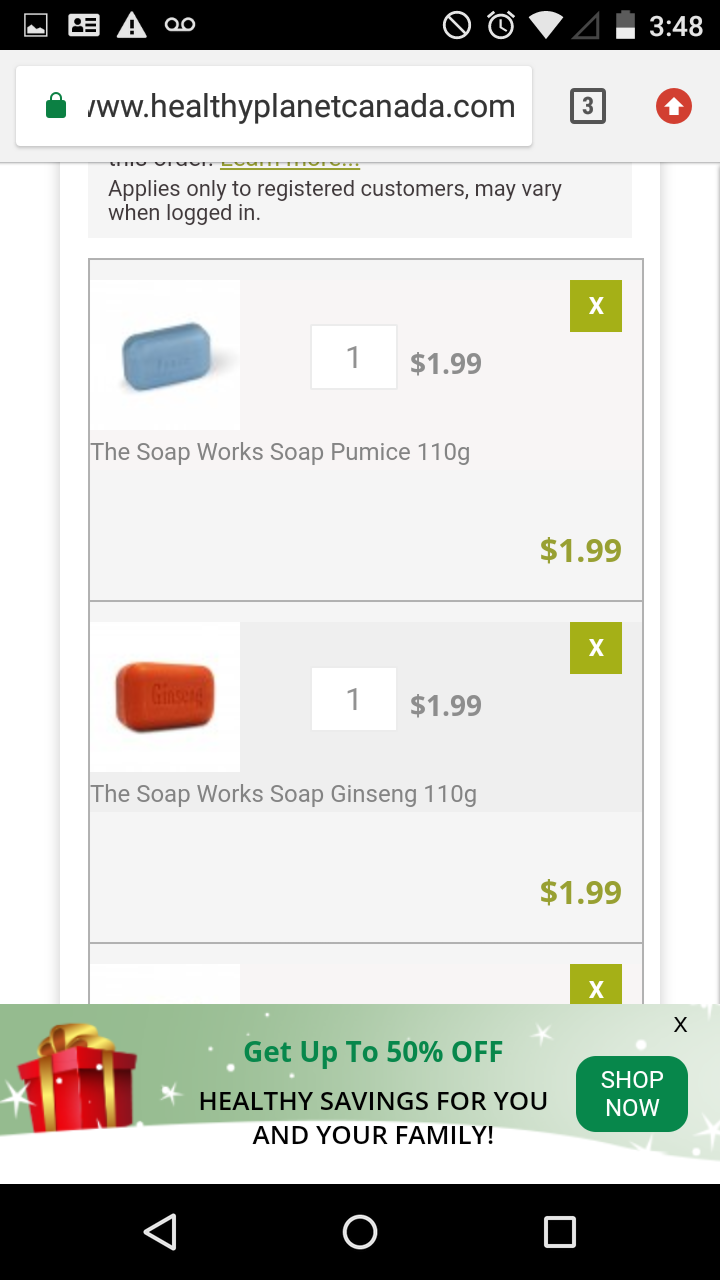The height and width of the screenshot is (1280, 720).
Task: Tap the warning triangle notification icon
Action: coord(131,25)
